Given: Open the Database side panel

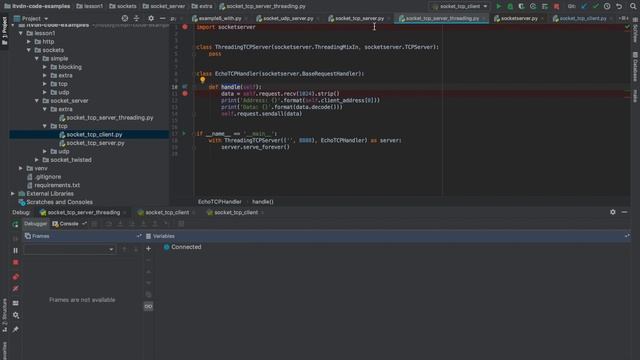Looking at the screenshot, I should pos(635,67).
